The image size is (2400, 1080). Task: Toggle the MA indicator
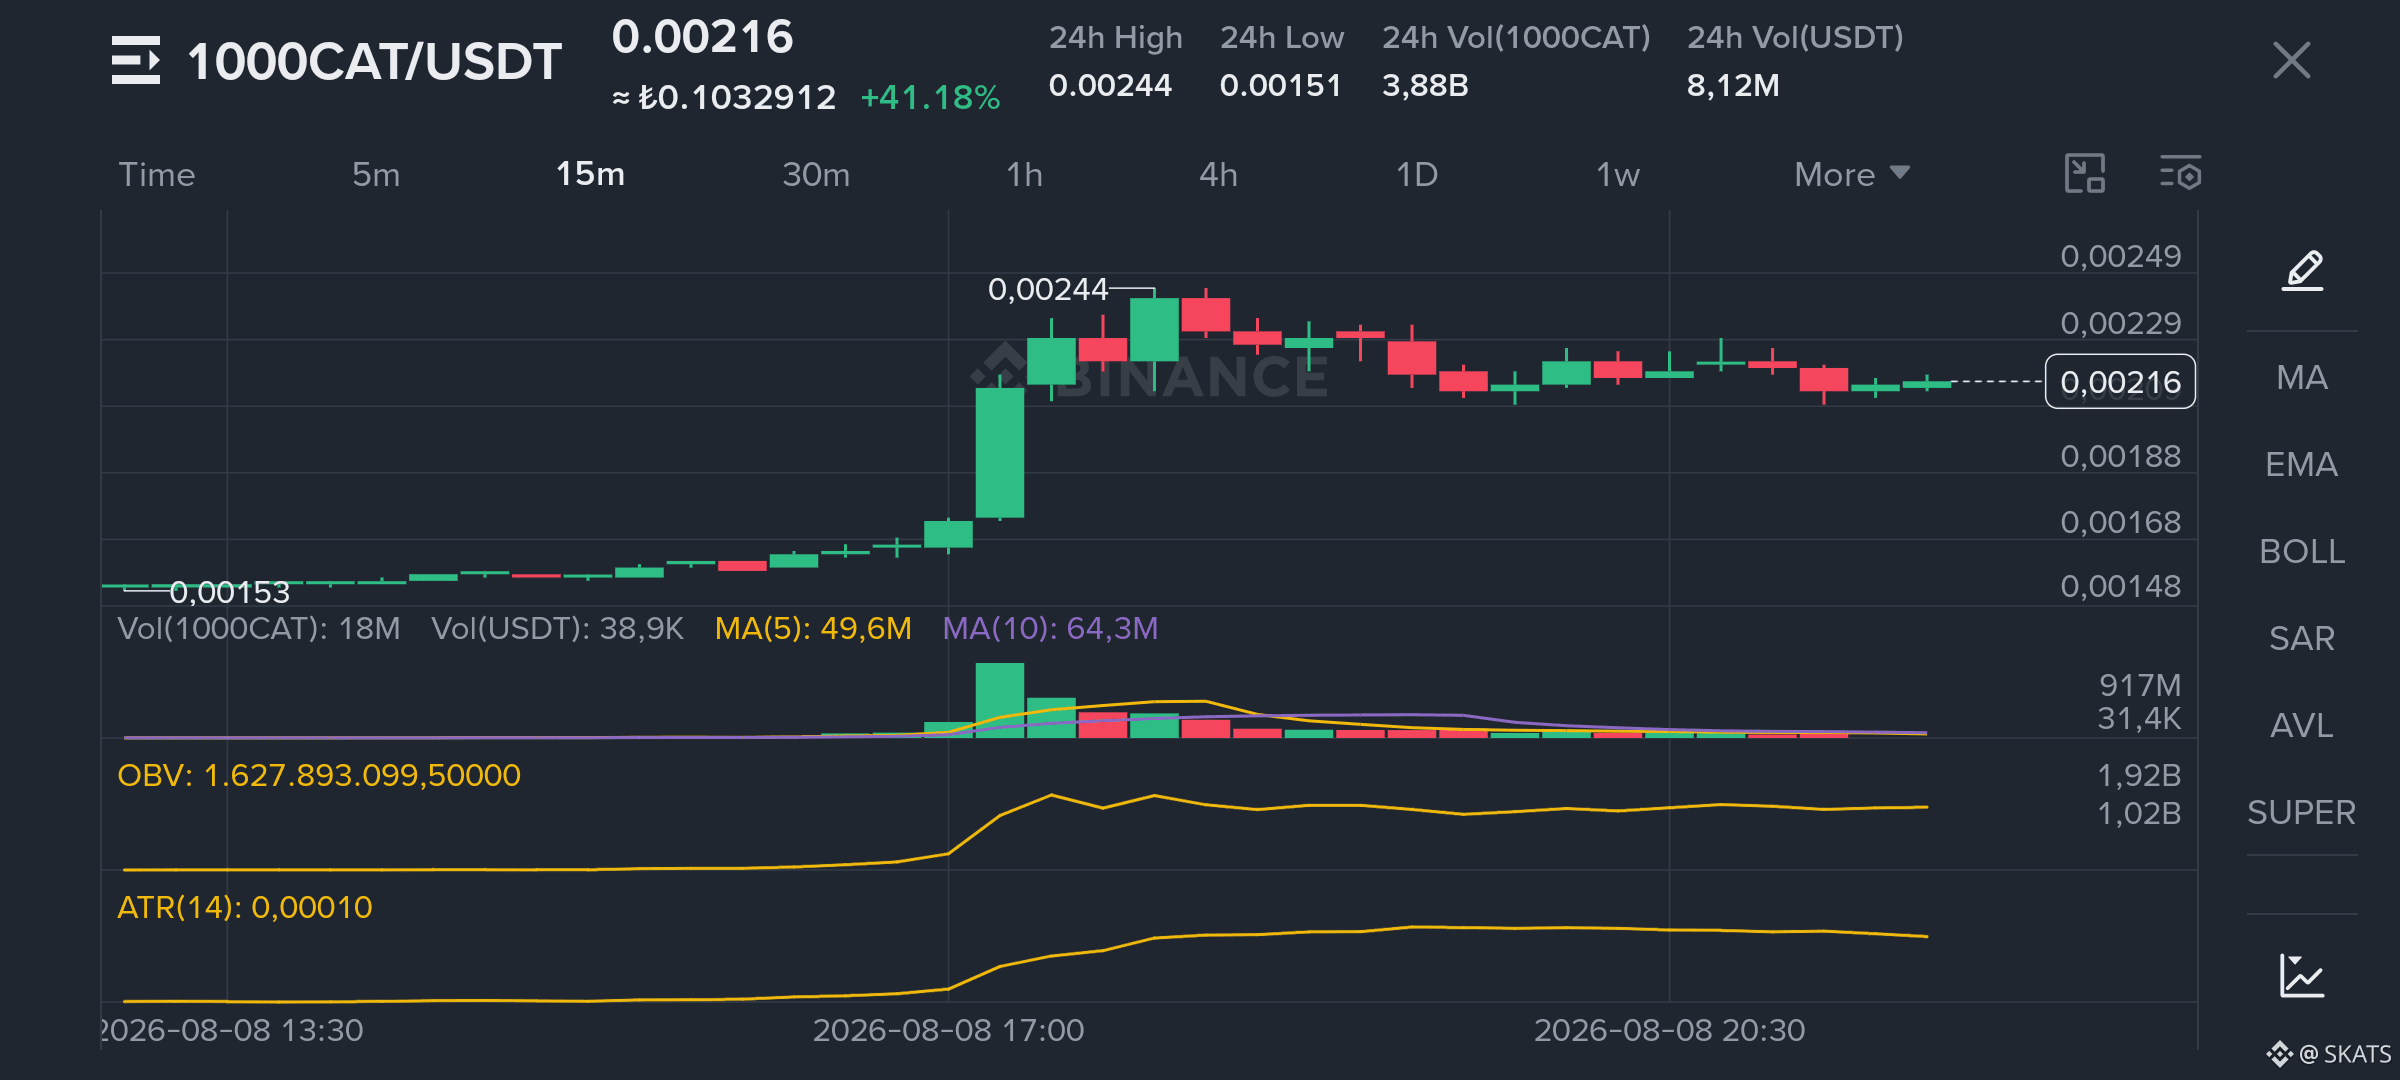2302,377
